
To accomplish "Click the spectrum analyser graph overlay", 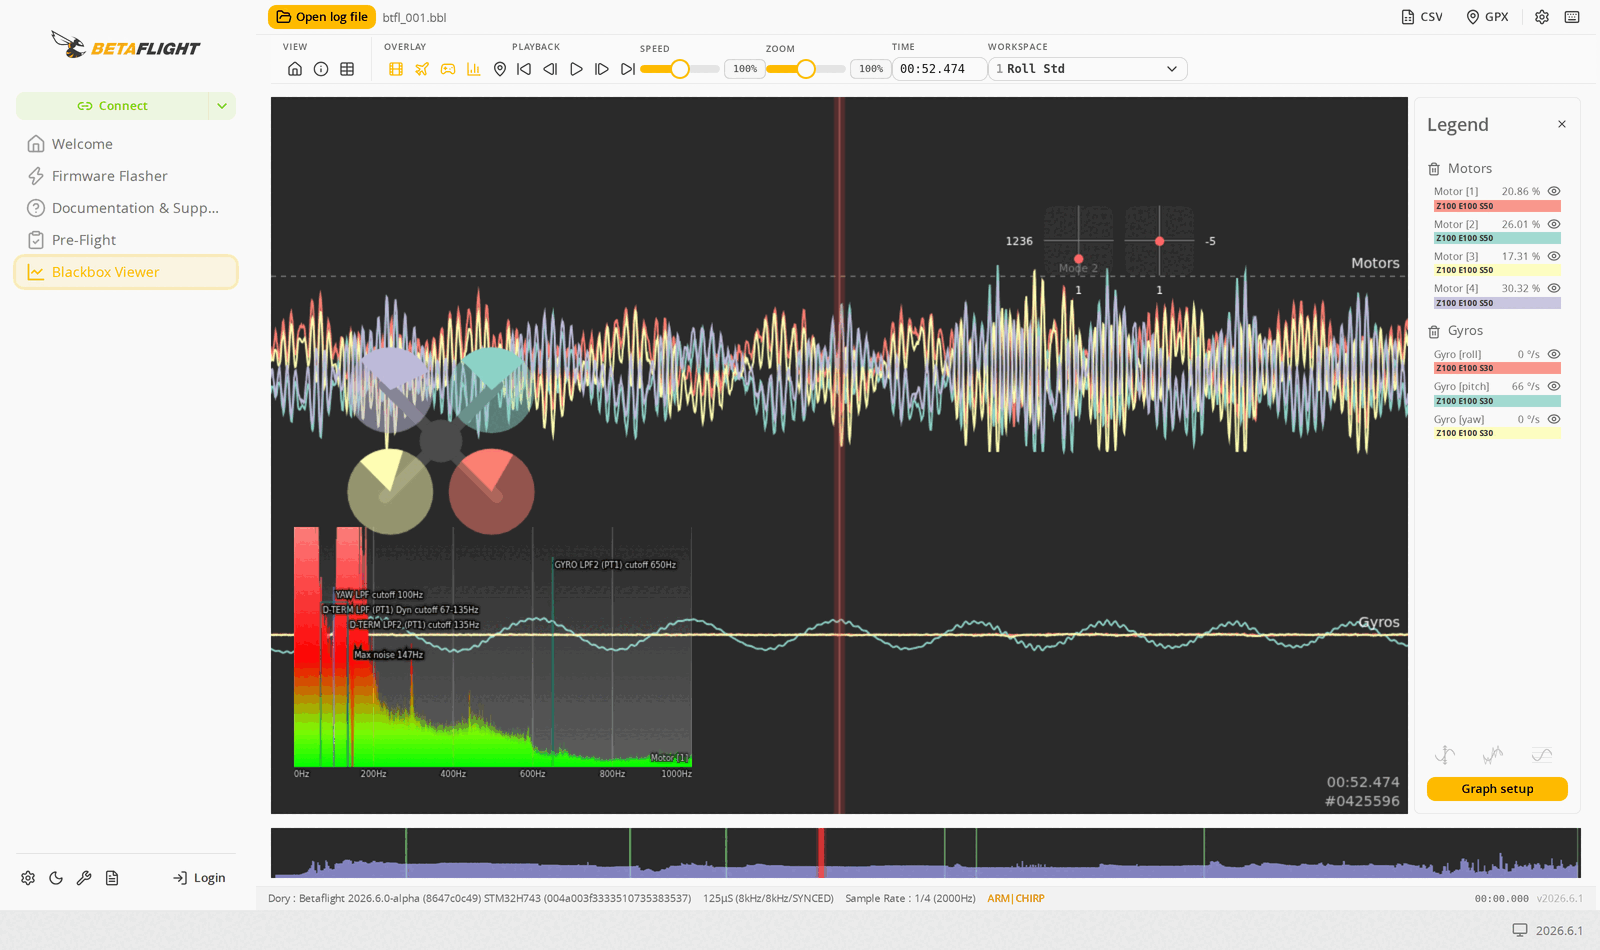I will [x=492, y=653].
